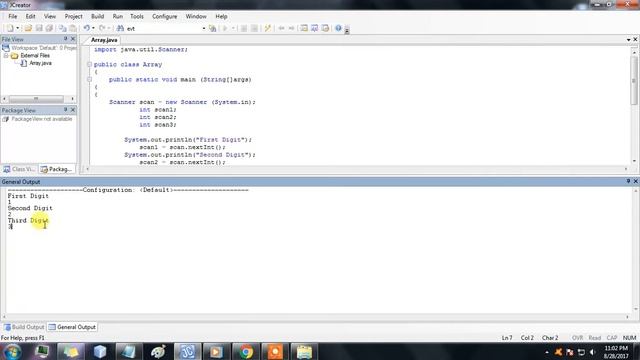Viewport: 640px width, 360px height.
Task: Click the 'Second Digit' output line
Action: [x=30, y=208]
